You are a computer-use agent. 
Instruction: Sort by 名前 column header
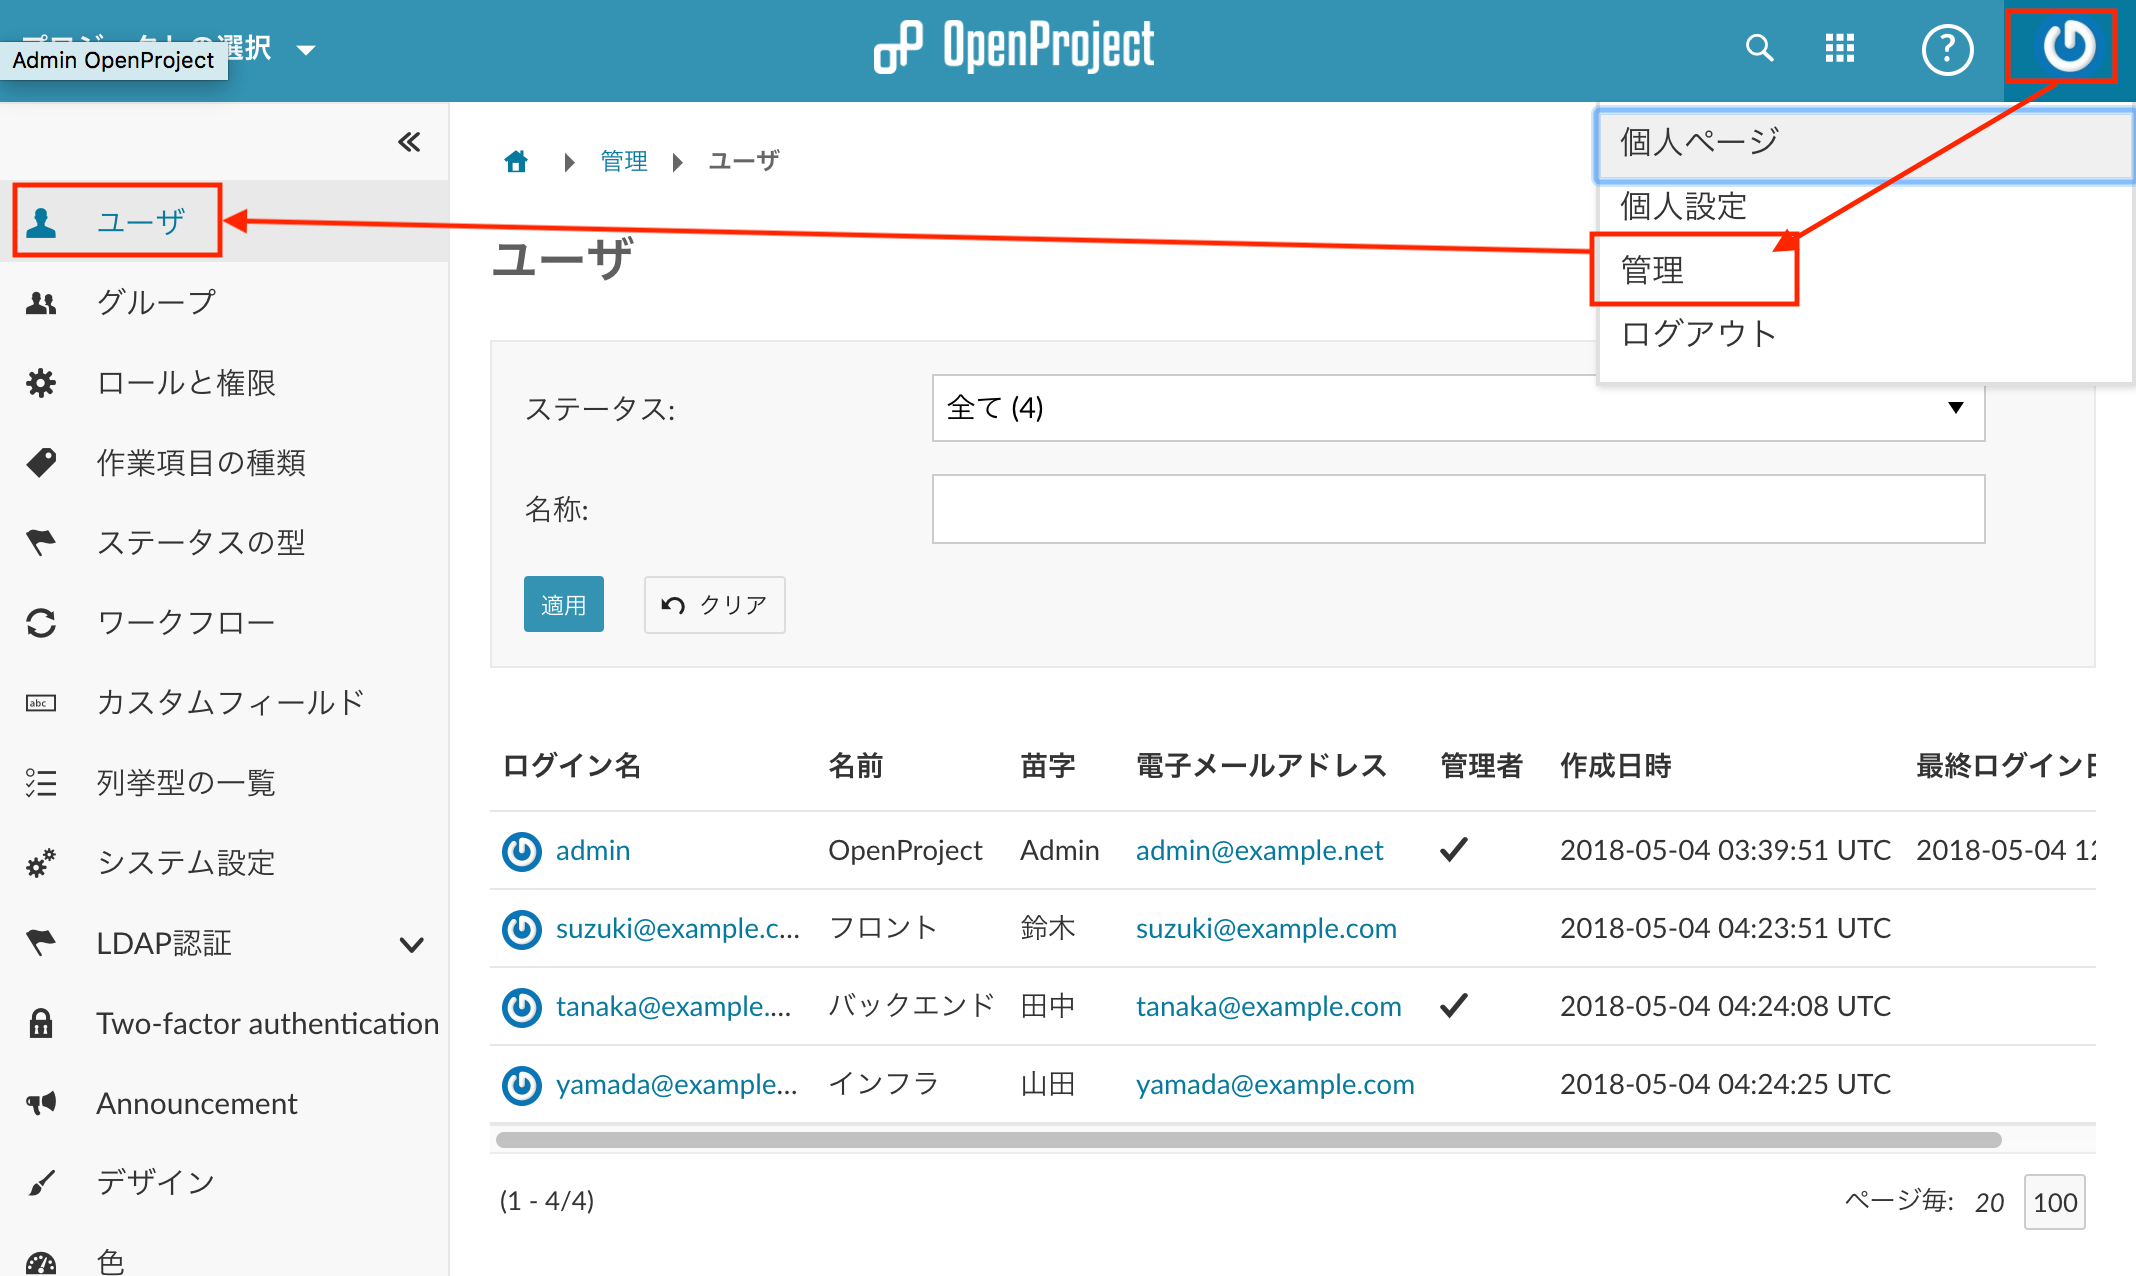[856, 766]
